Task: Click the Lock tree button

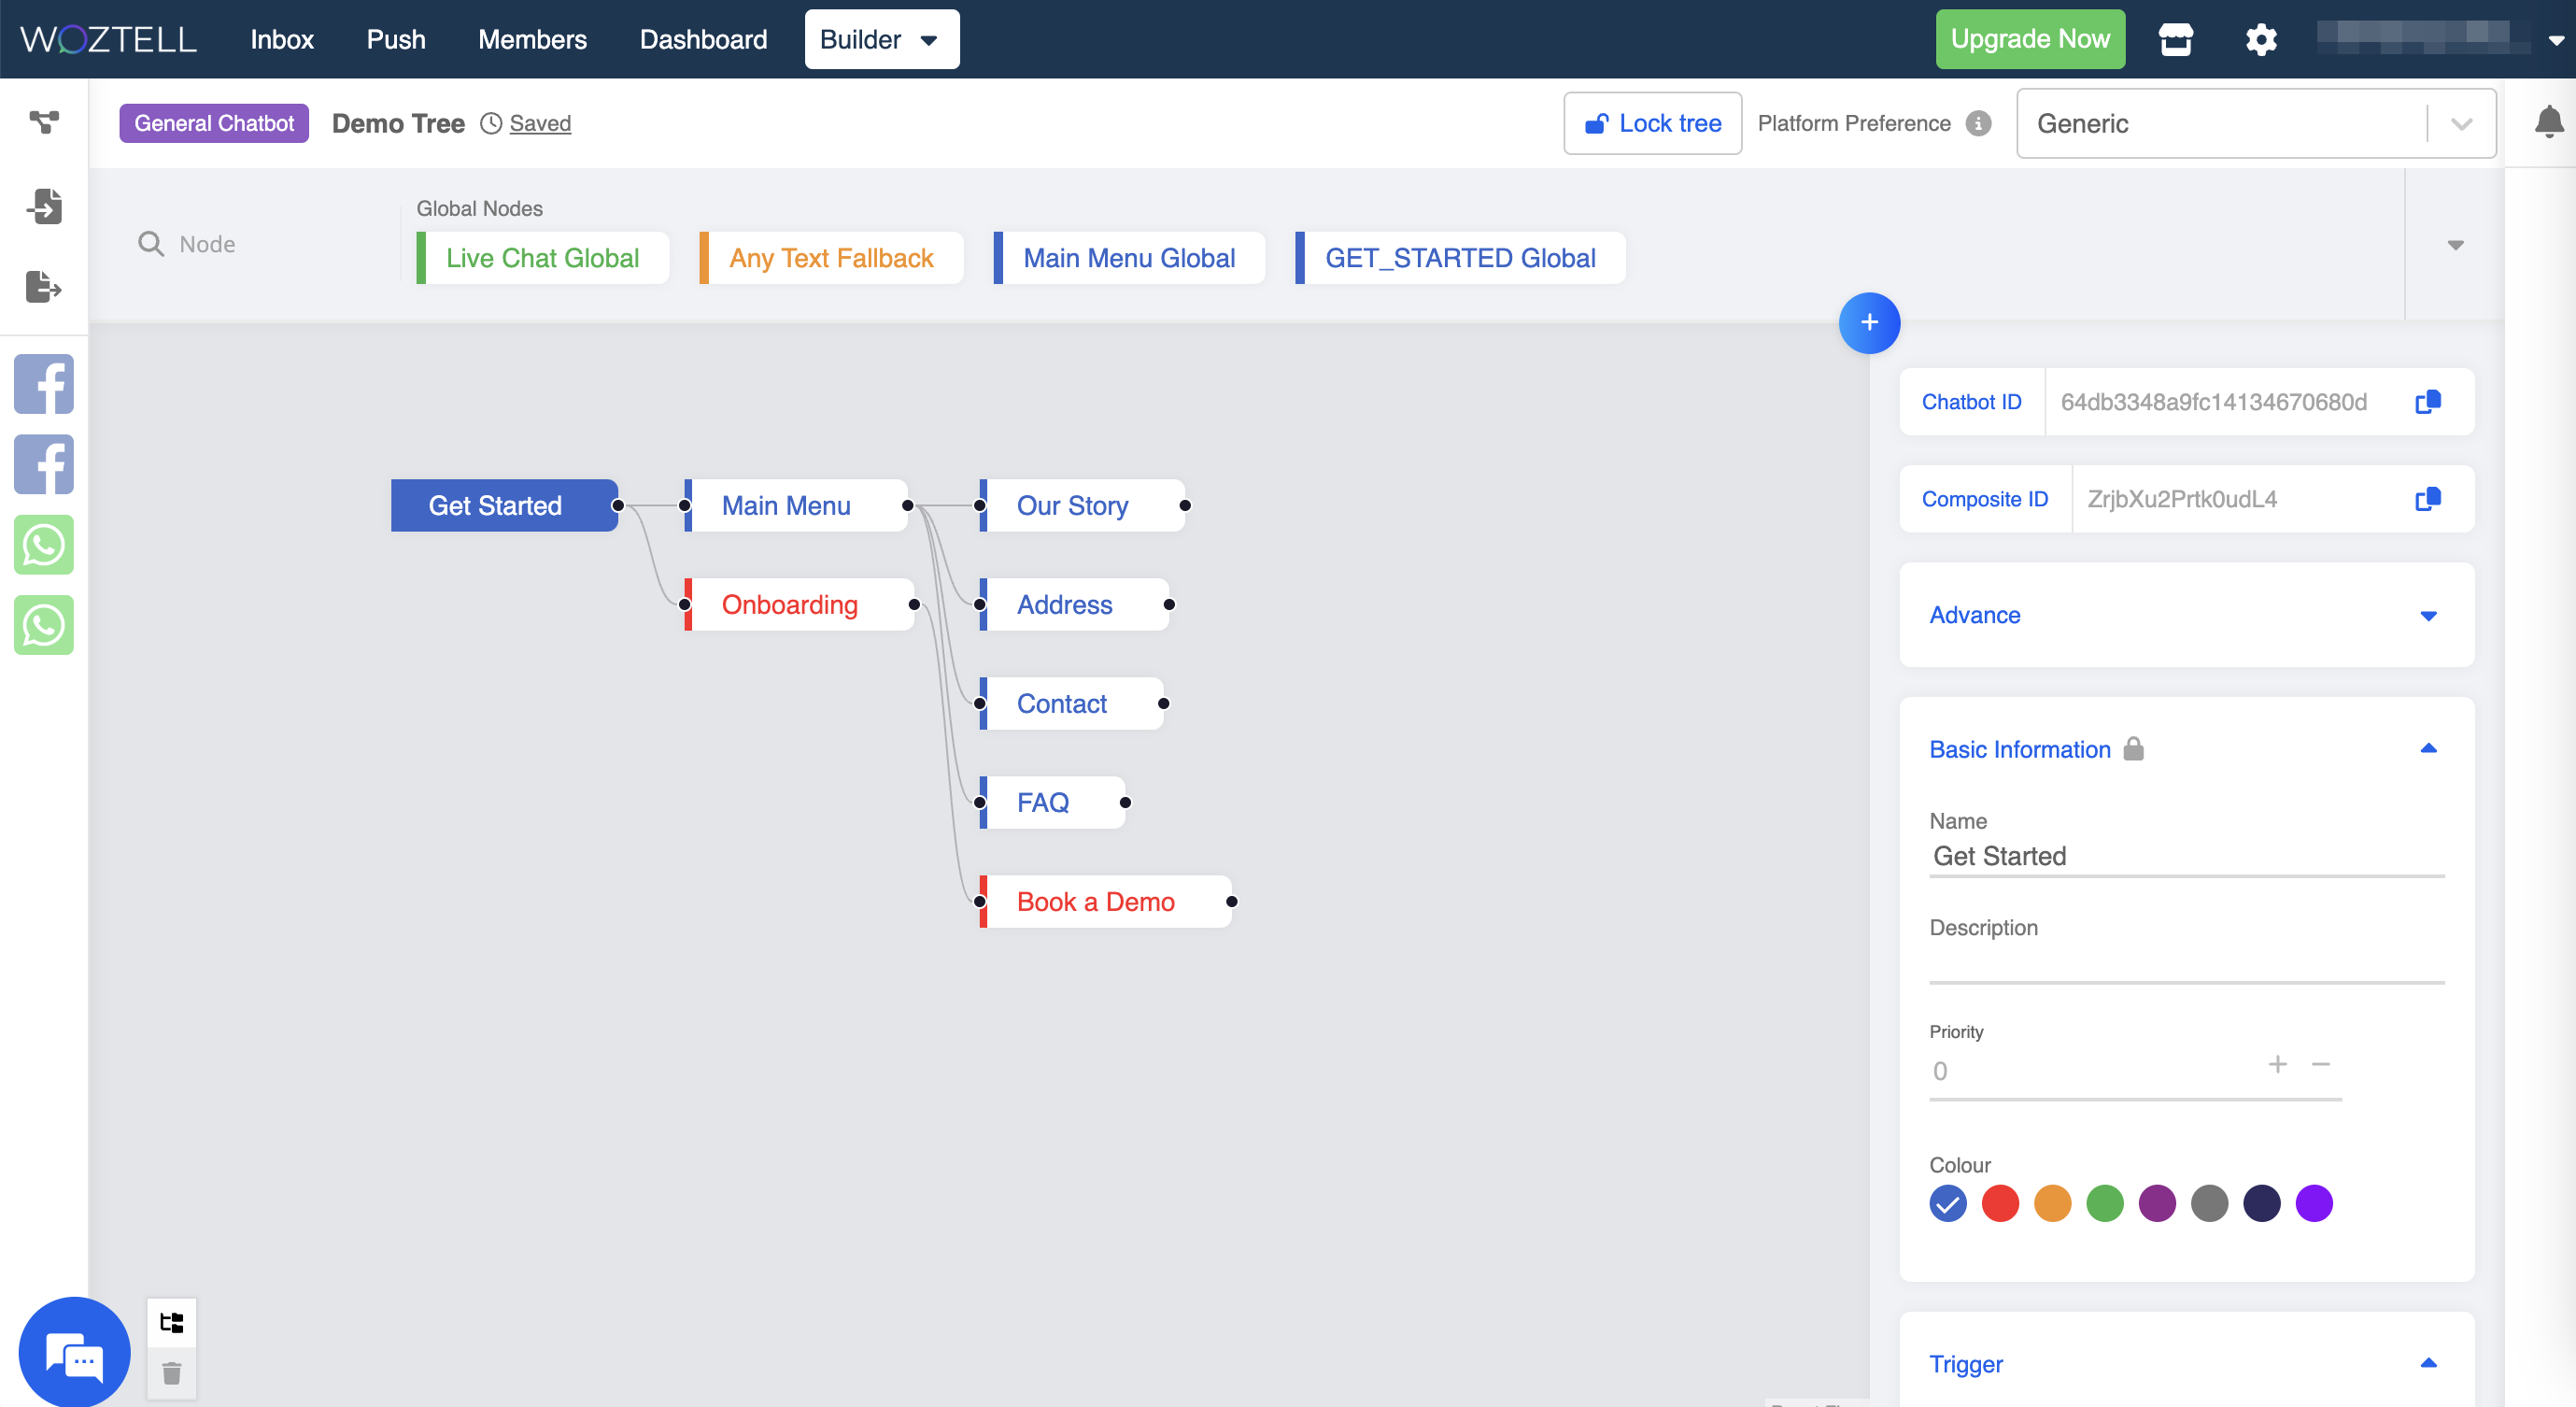Action: tap(1652, 124)
